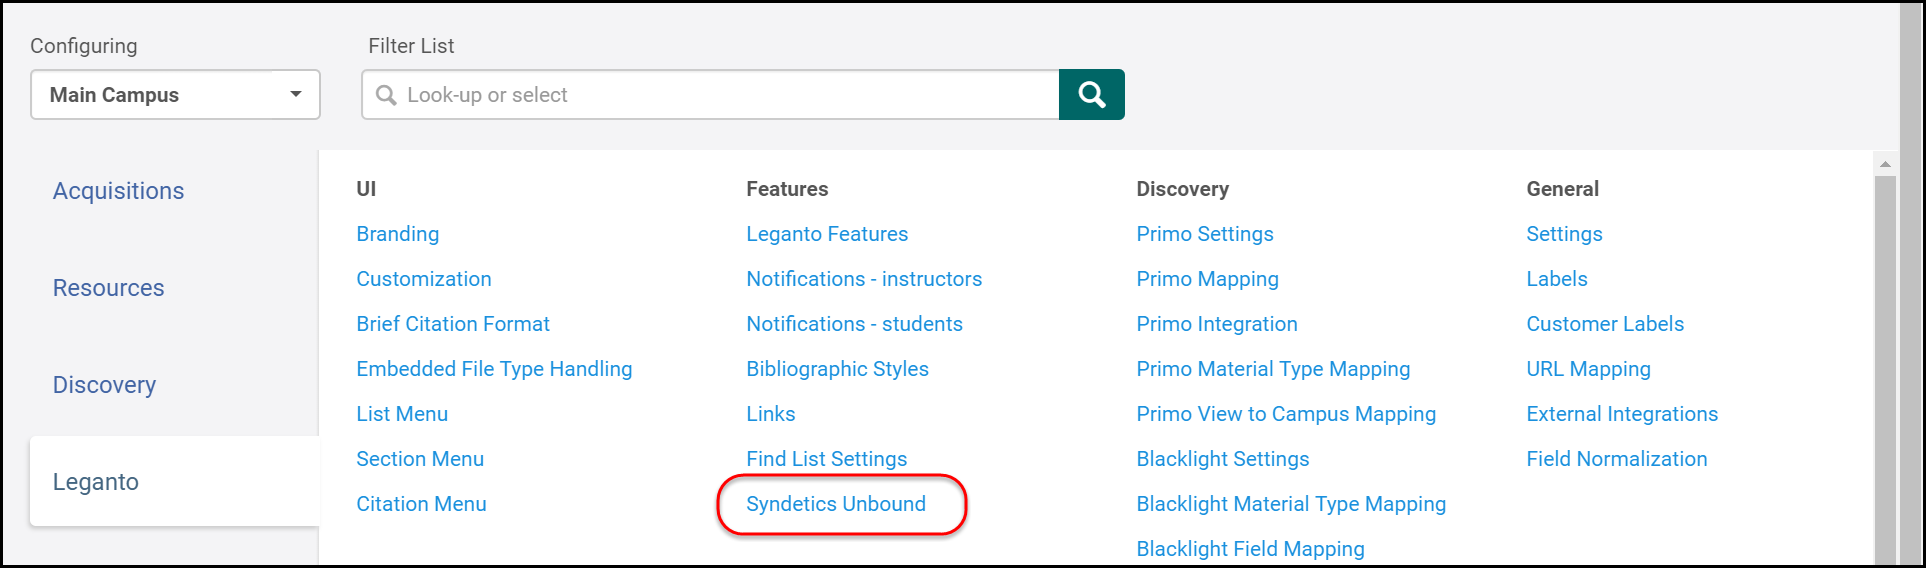Screen dimensions: 1926x568
Task: Open Brief Citation Format page
Action: point(453,324)
